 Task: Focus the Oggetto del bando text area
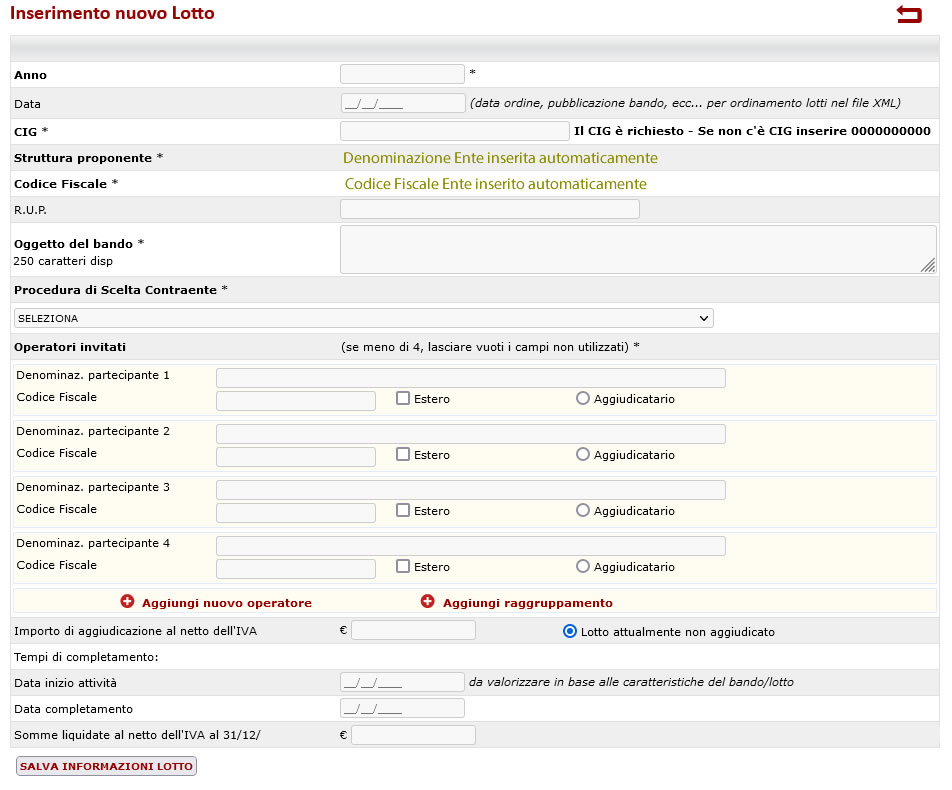[x=637, y=249]
